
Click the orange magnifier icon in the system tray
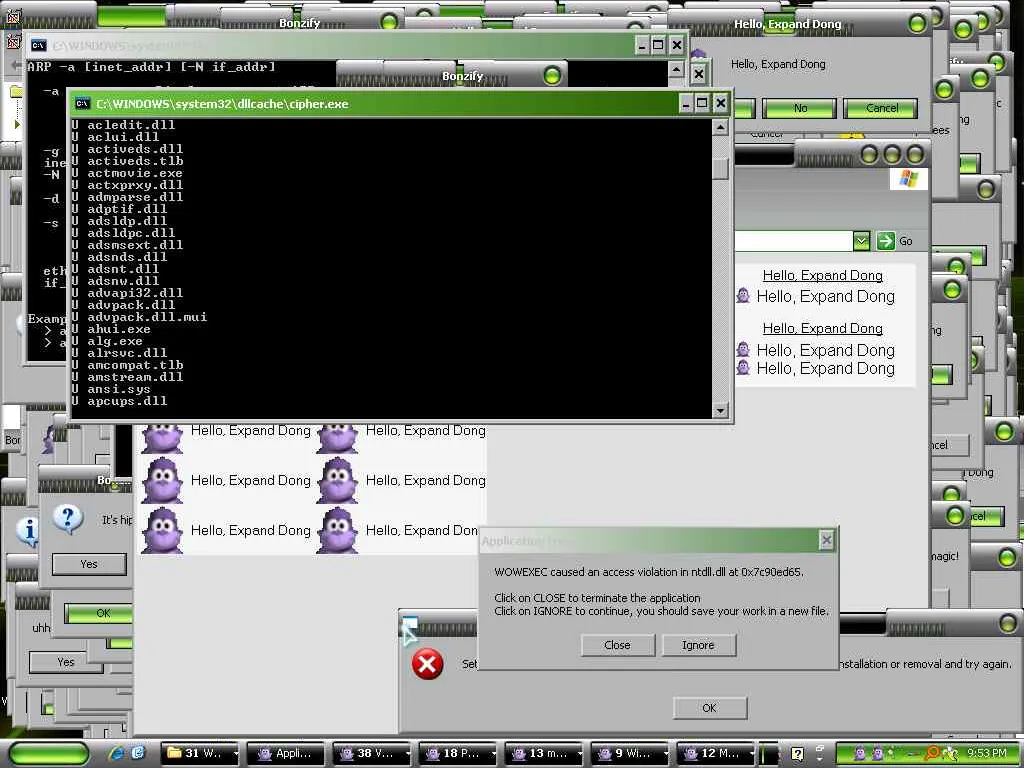932,754
